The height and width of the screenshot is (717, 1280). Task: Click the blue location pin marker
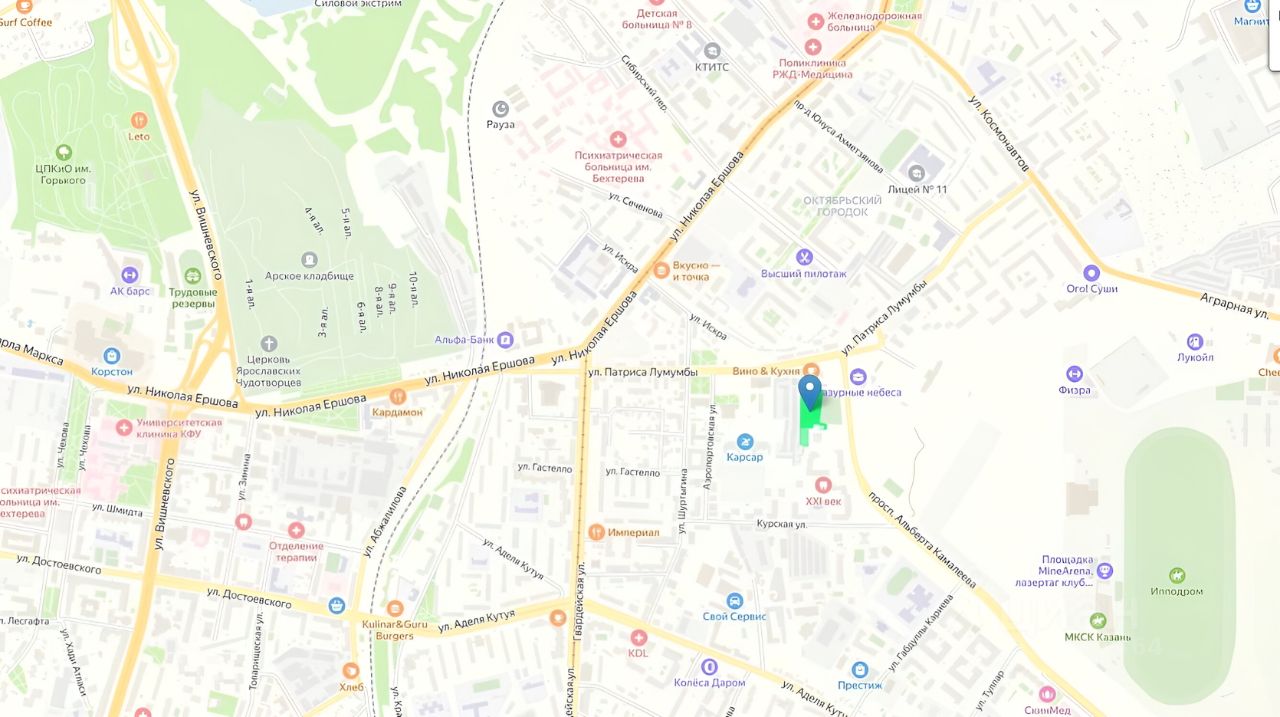tap(810, 391)
